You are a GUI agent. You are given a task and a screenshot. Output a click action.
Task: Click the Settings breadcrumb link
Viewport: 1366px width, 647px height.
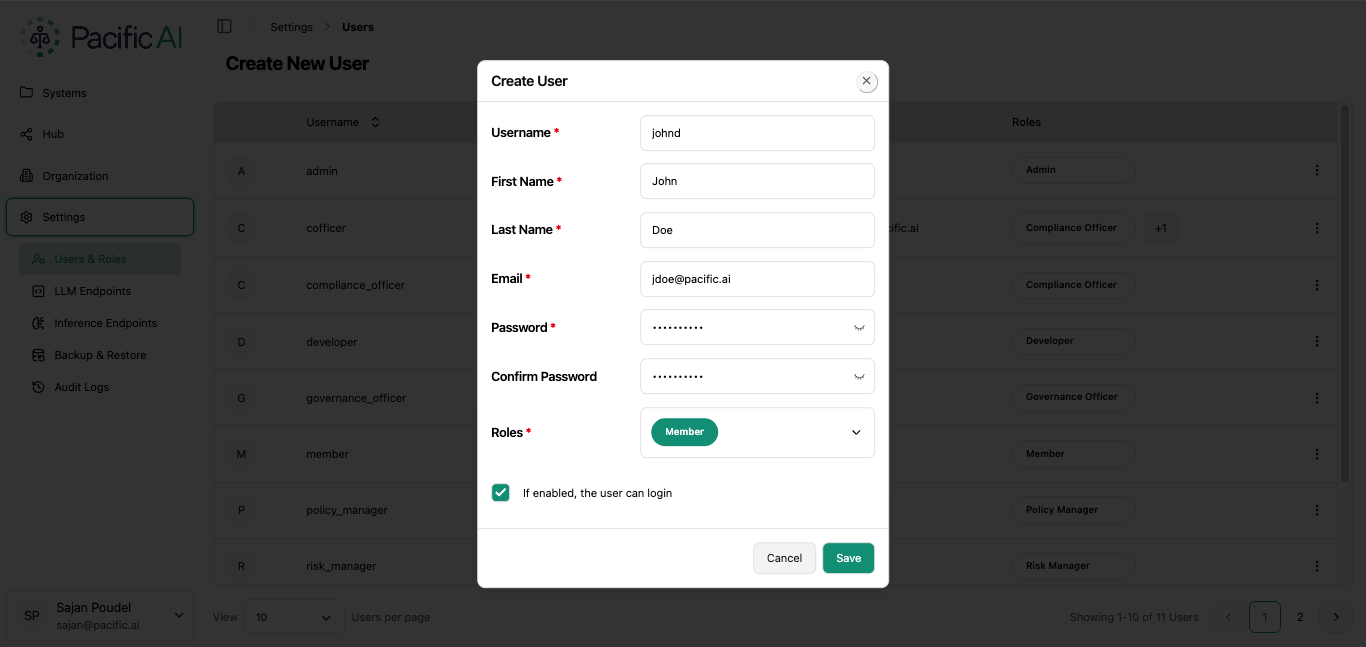(290, 27)
